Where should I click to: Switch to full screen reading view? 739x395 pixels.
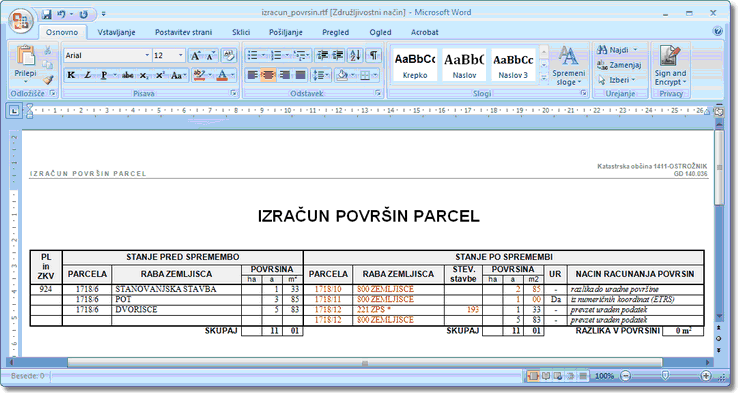click(546, 376)
